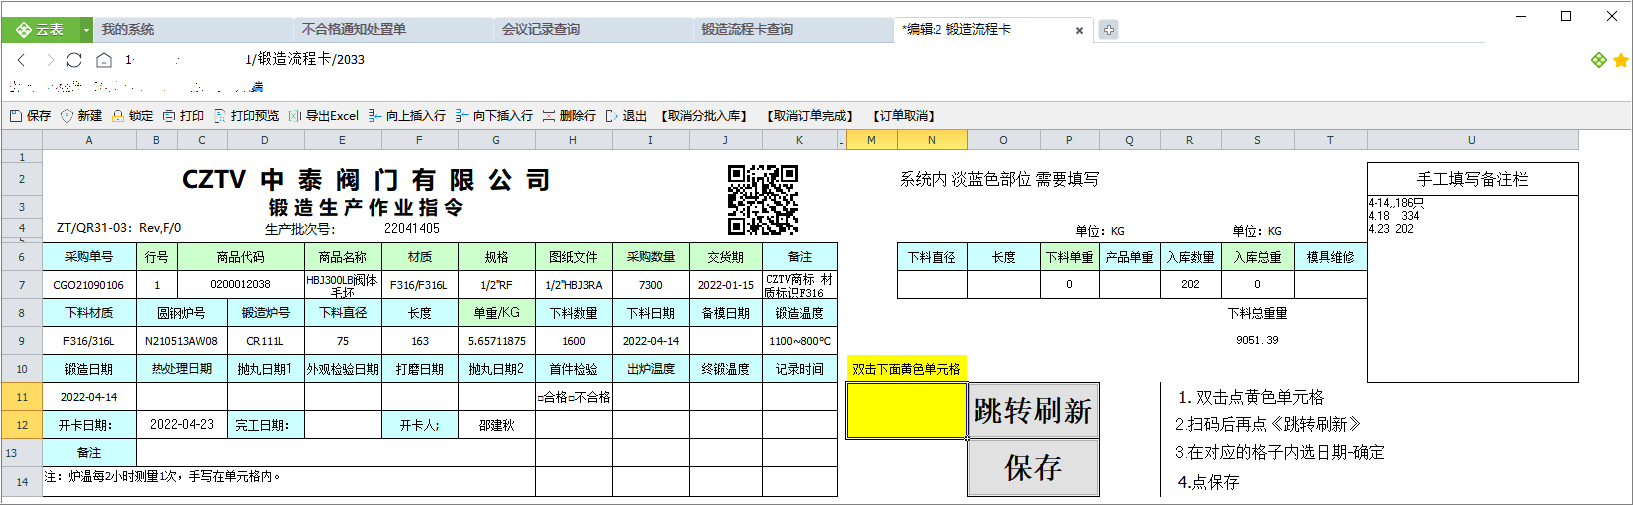The height and width of the screenshot is (505, 1633).
Task: Delete row with 删除行
Action: click(x=569, y=116)
